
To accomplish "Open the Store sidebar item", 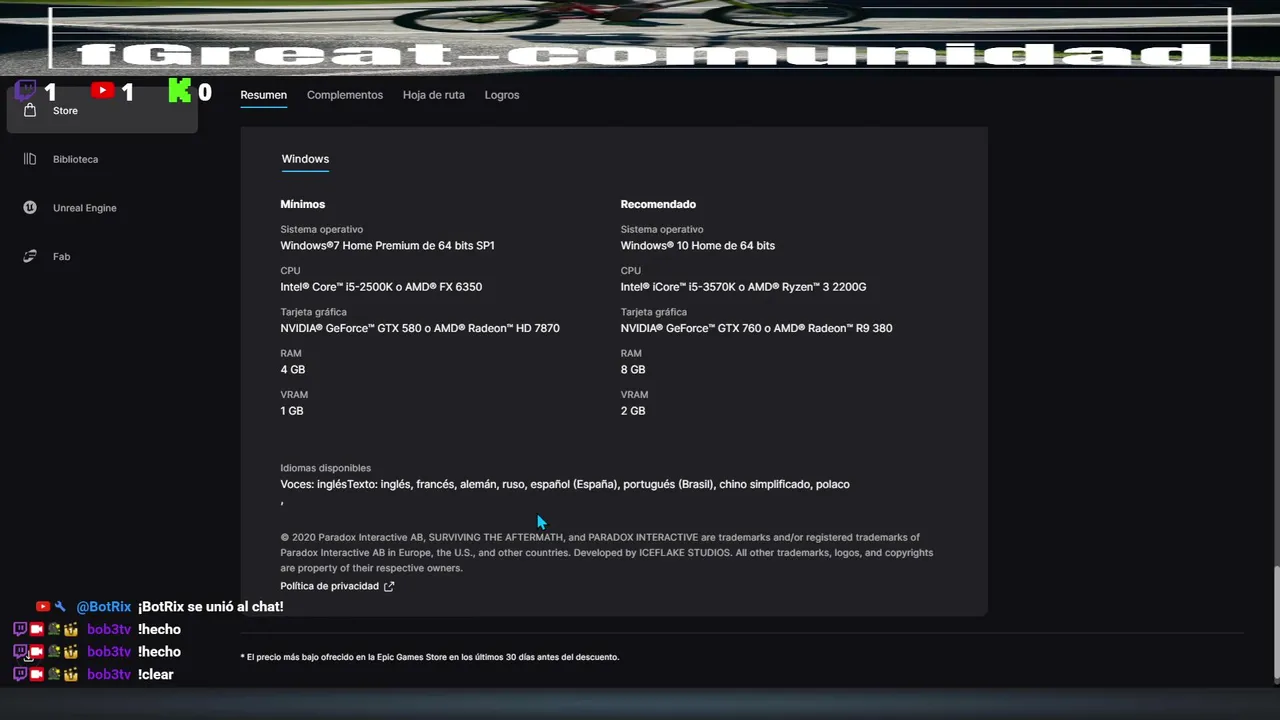I will click(x=102, y=110).
